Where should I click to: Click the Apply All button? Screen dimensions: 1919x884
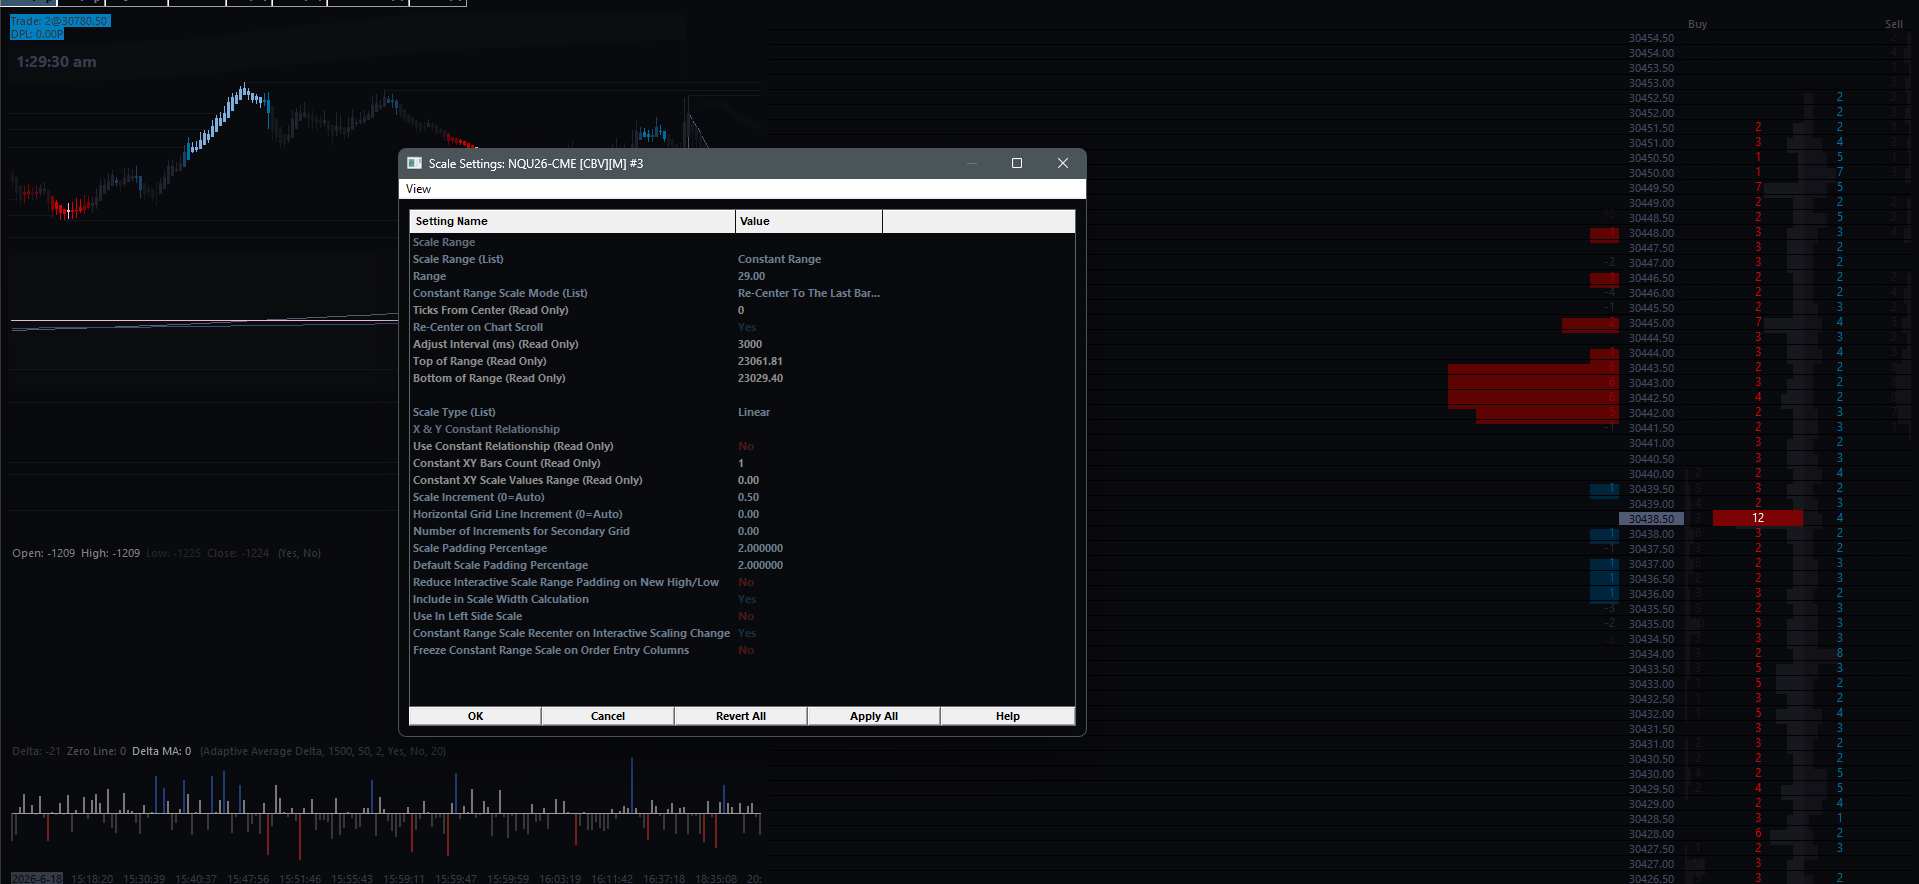click(x=874, y=716)
